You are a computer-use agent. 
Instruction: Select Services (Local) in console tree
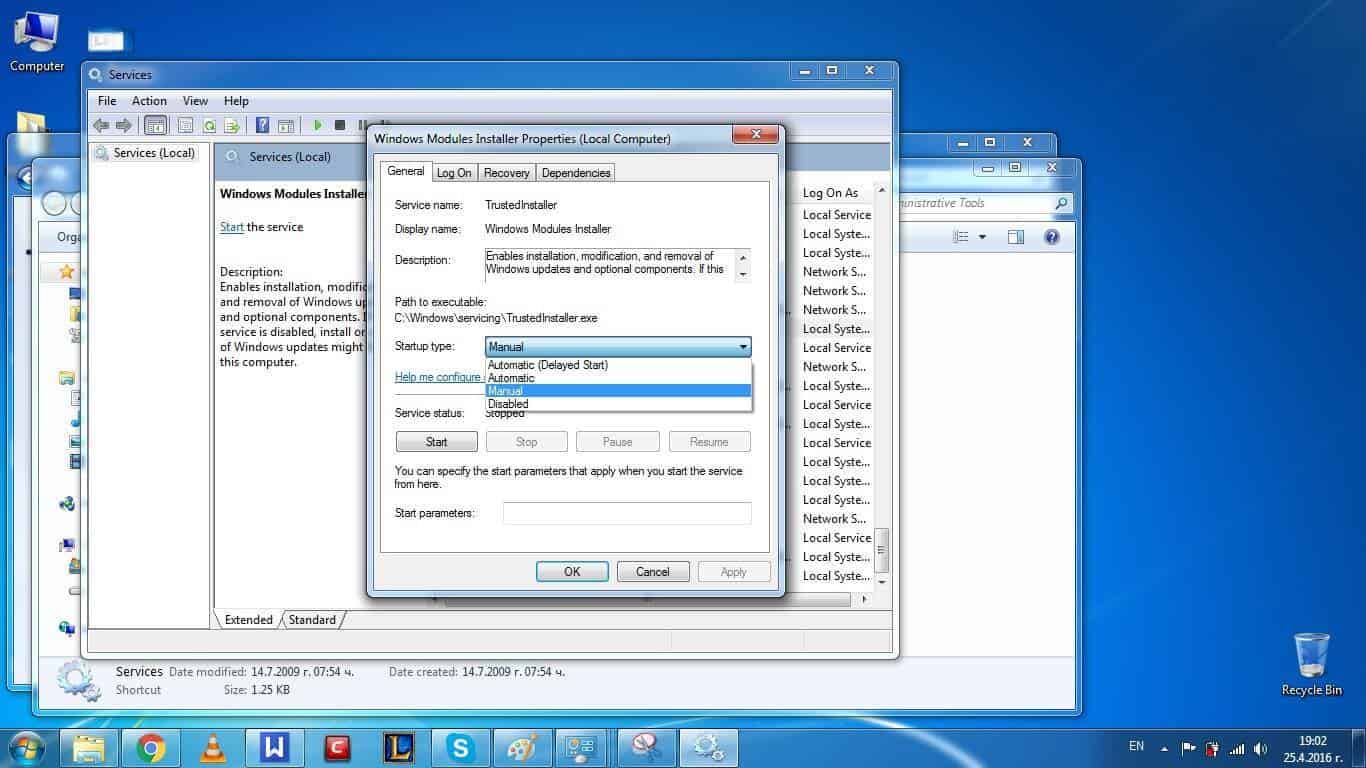pyautogui.click(x=153, y=153)
